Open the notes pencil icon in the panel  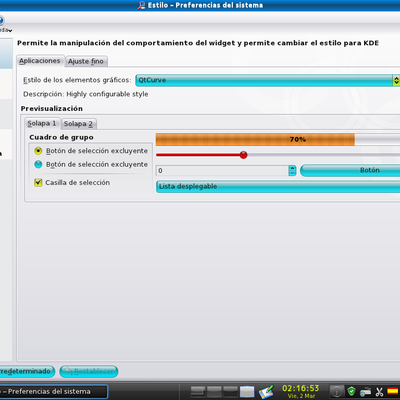[x=266, y=392]
